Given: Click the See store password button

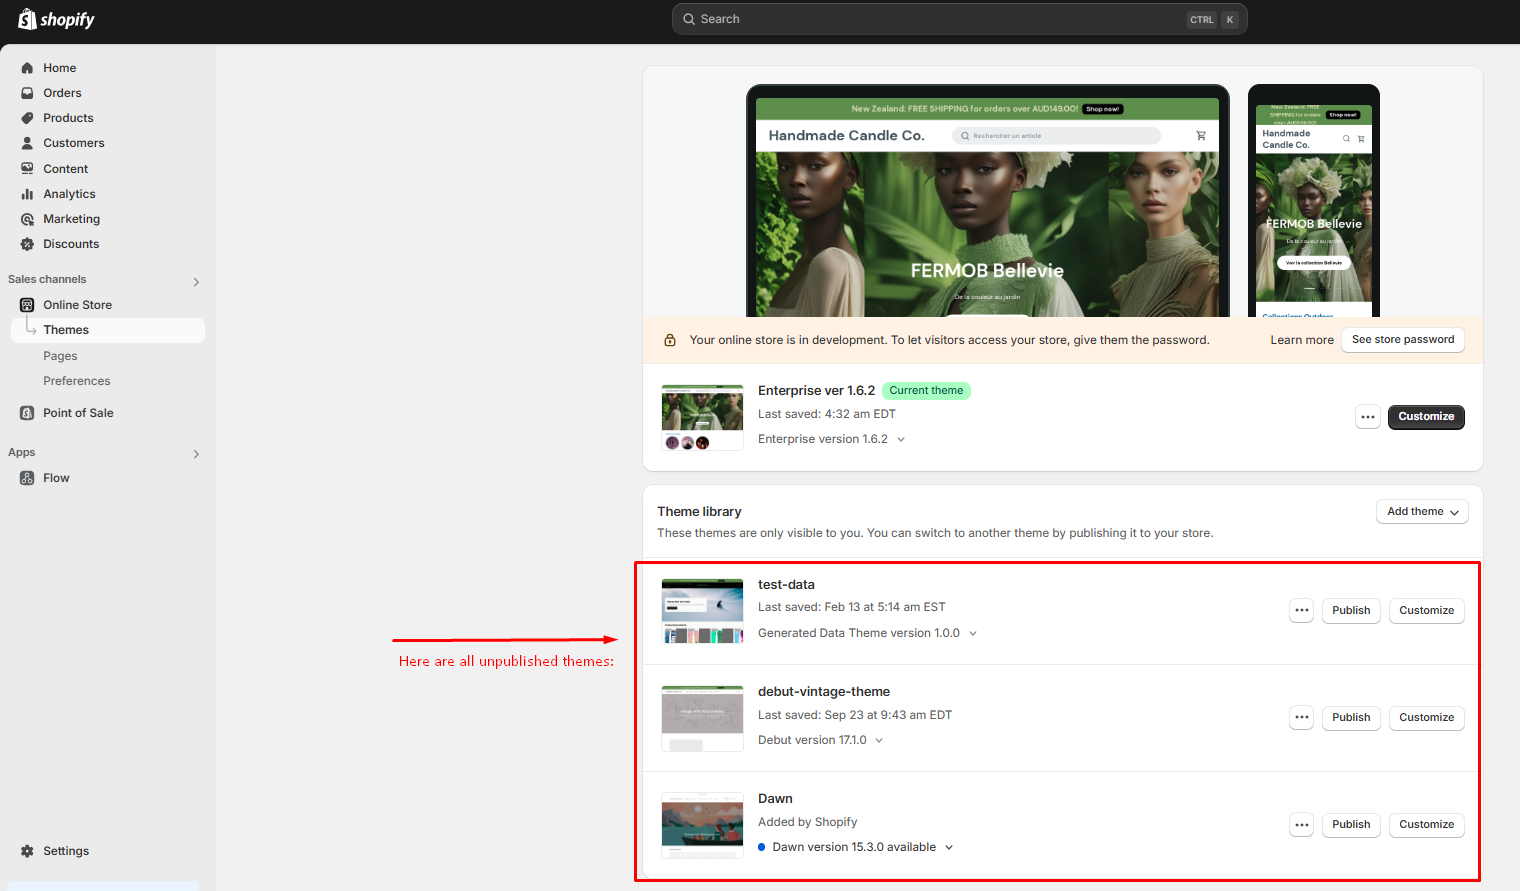Looking at the screenshot, I should pos(1402,340).
